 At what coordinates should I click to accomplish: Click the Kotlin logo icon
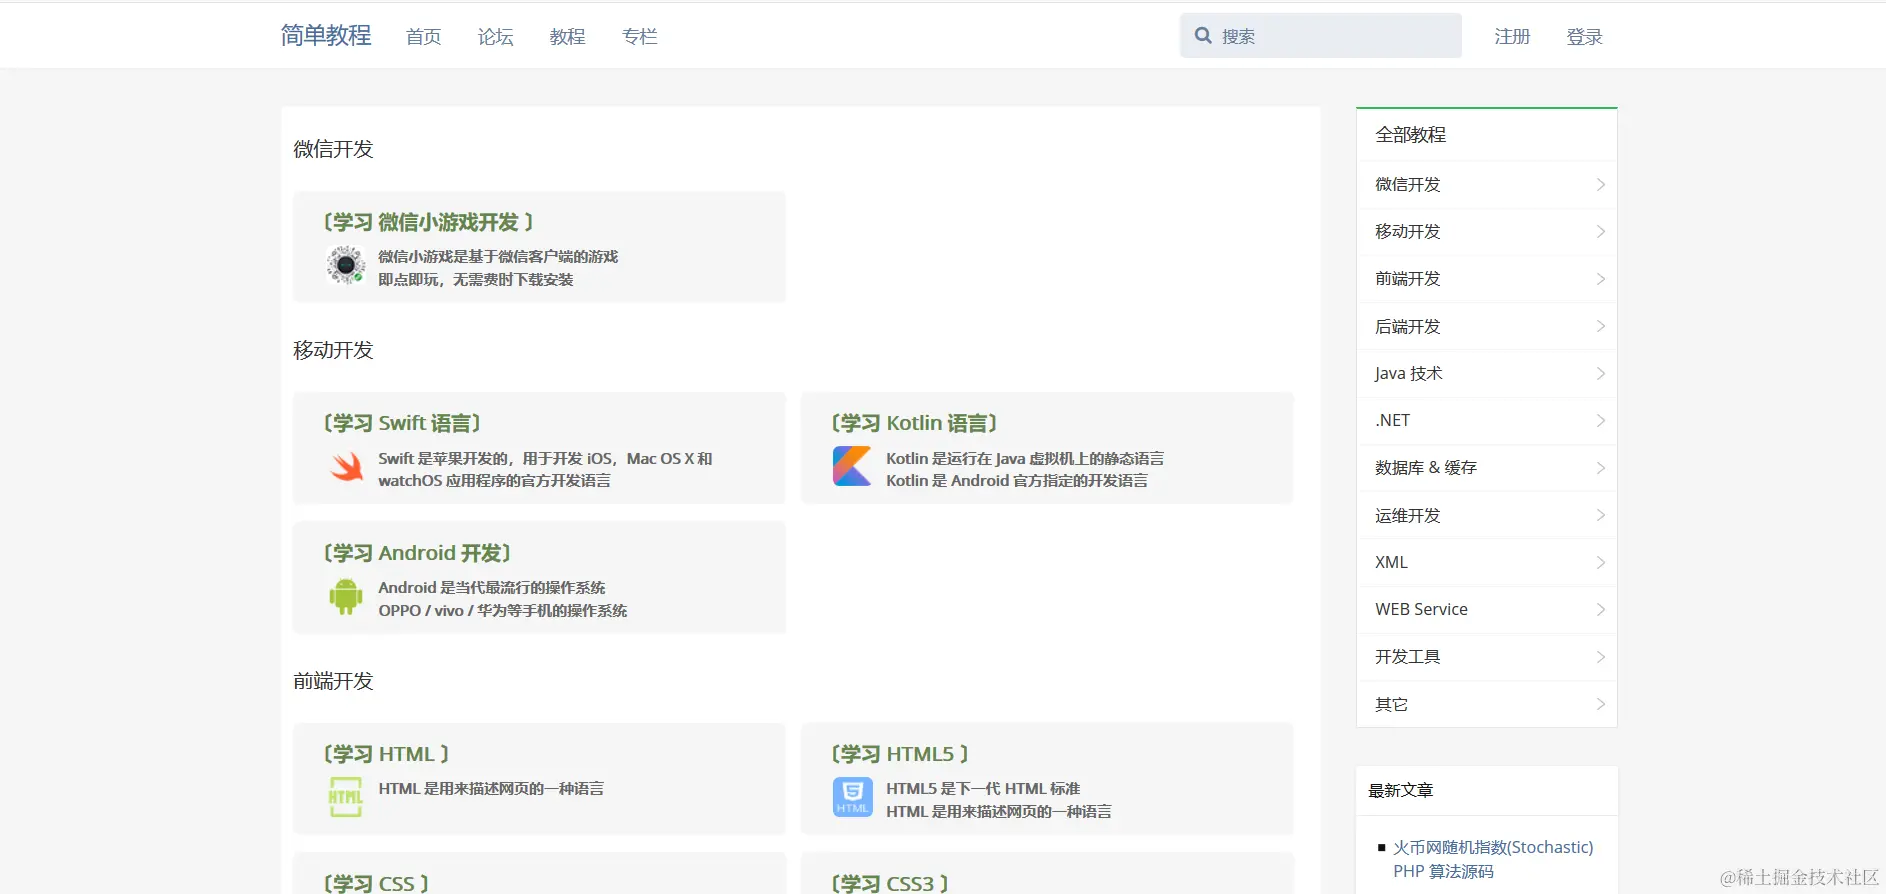(852, 466)
